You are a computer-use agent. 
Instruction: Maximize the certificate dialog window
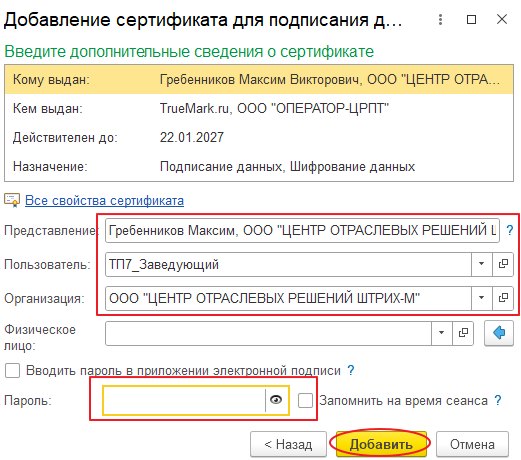471,20
